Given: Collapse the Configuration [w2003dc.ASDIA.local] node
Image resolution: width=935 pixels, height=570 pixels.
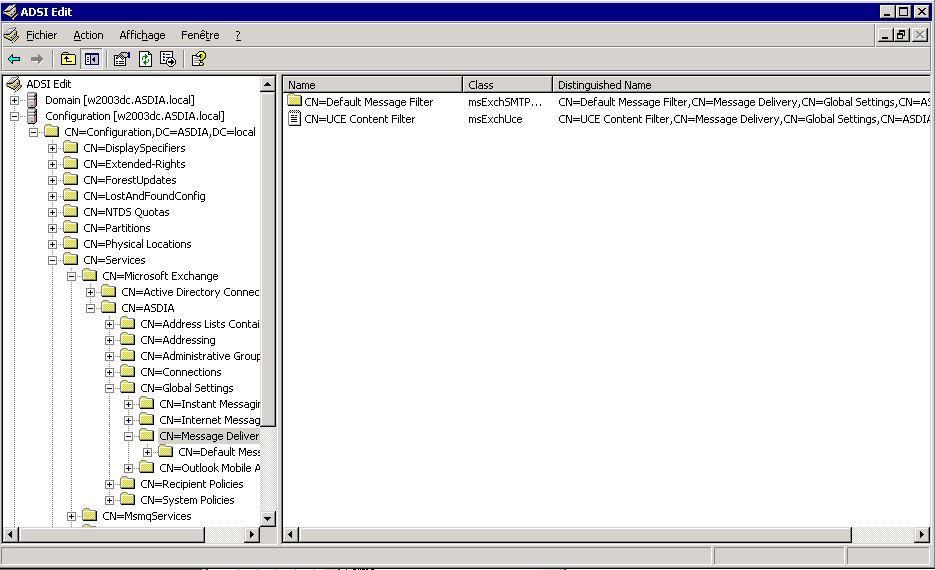Looking at the screenshot, I should pyautogui.click(x=14, y=117).
